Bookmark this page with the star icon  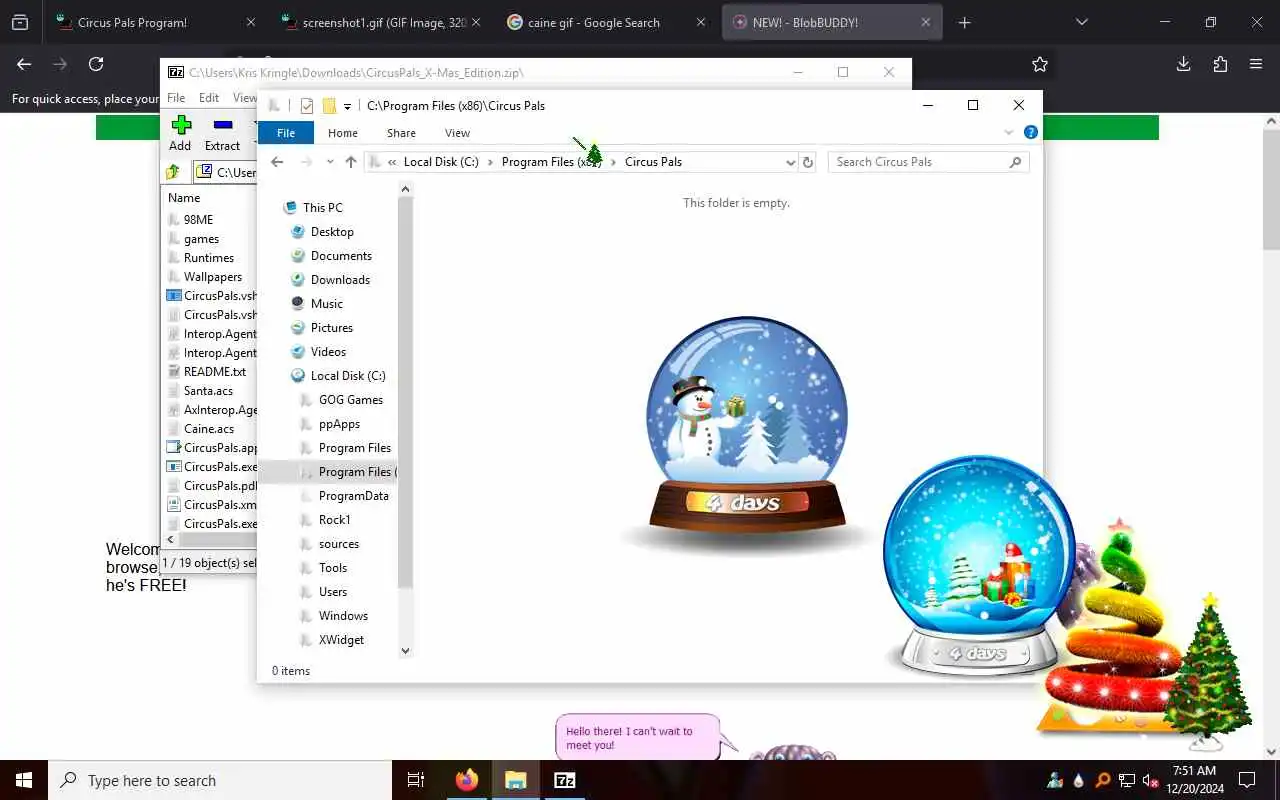coord(1040,64)
